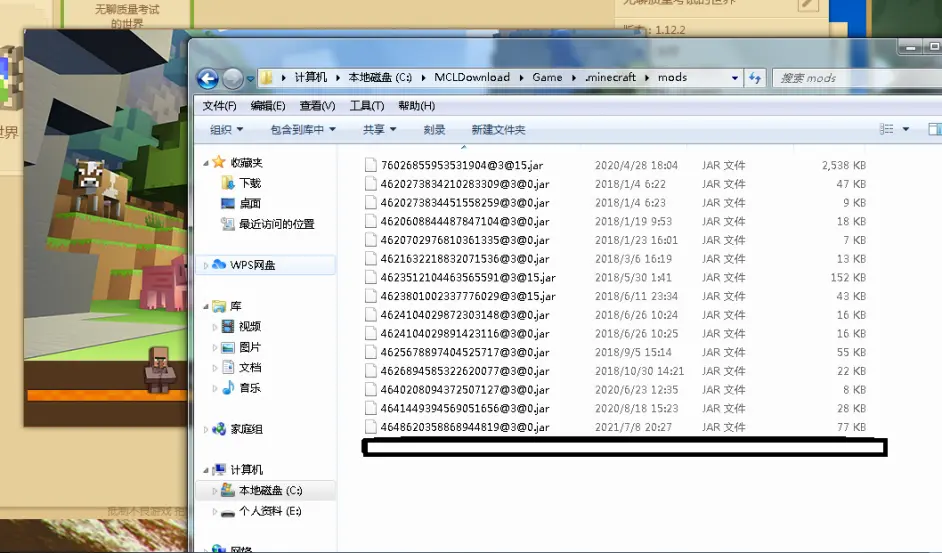Viewport: 942px width, 553px height.
Task: Open 工具(T) menu
Action: [367, 106]
